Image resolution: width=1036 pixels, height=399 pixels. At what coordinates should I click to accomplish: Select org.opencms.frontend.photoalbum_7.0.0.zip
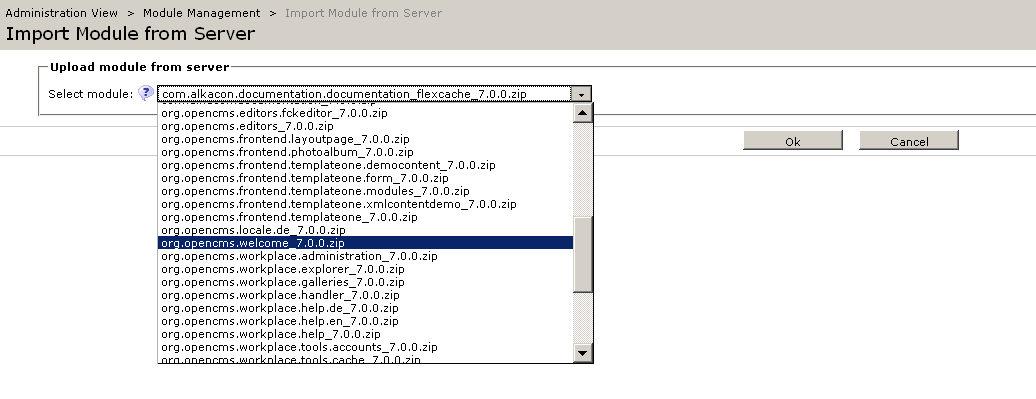(x=365, y=152)
